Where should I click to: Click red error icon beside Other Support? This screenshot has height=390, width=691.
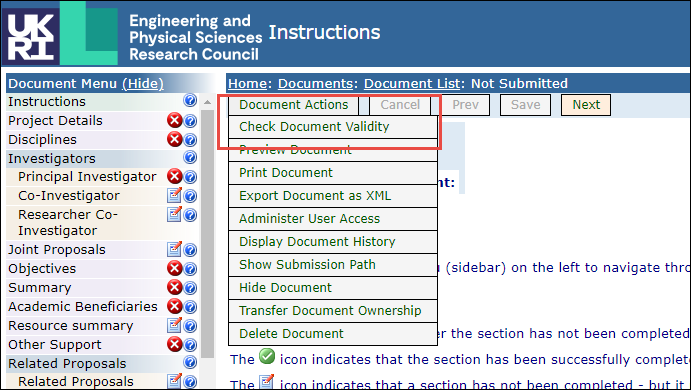coord(175,344)
